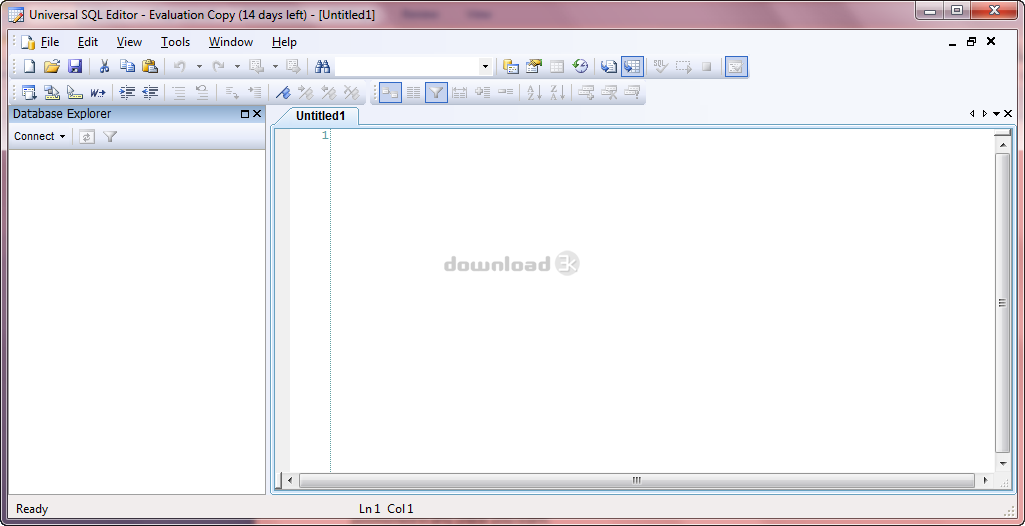Click the vertical scrollbar down arrow
This screenshot has width=1025, height=526.
(x=1003, y=463)
